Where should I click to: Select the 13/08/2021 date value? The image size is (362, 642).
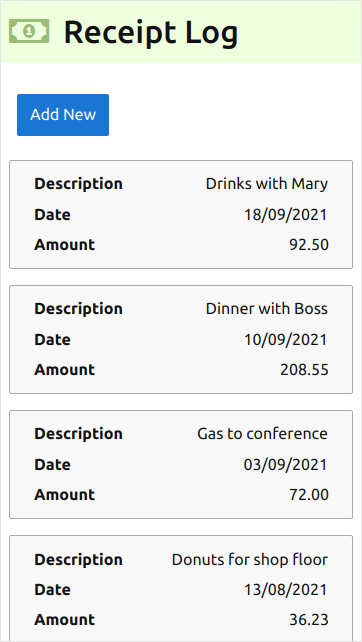(x=285, y=590)
